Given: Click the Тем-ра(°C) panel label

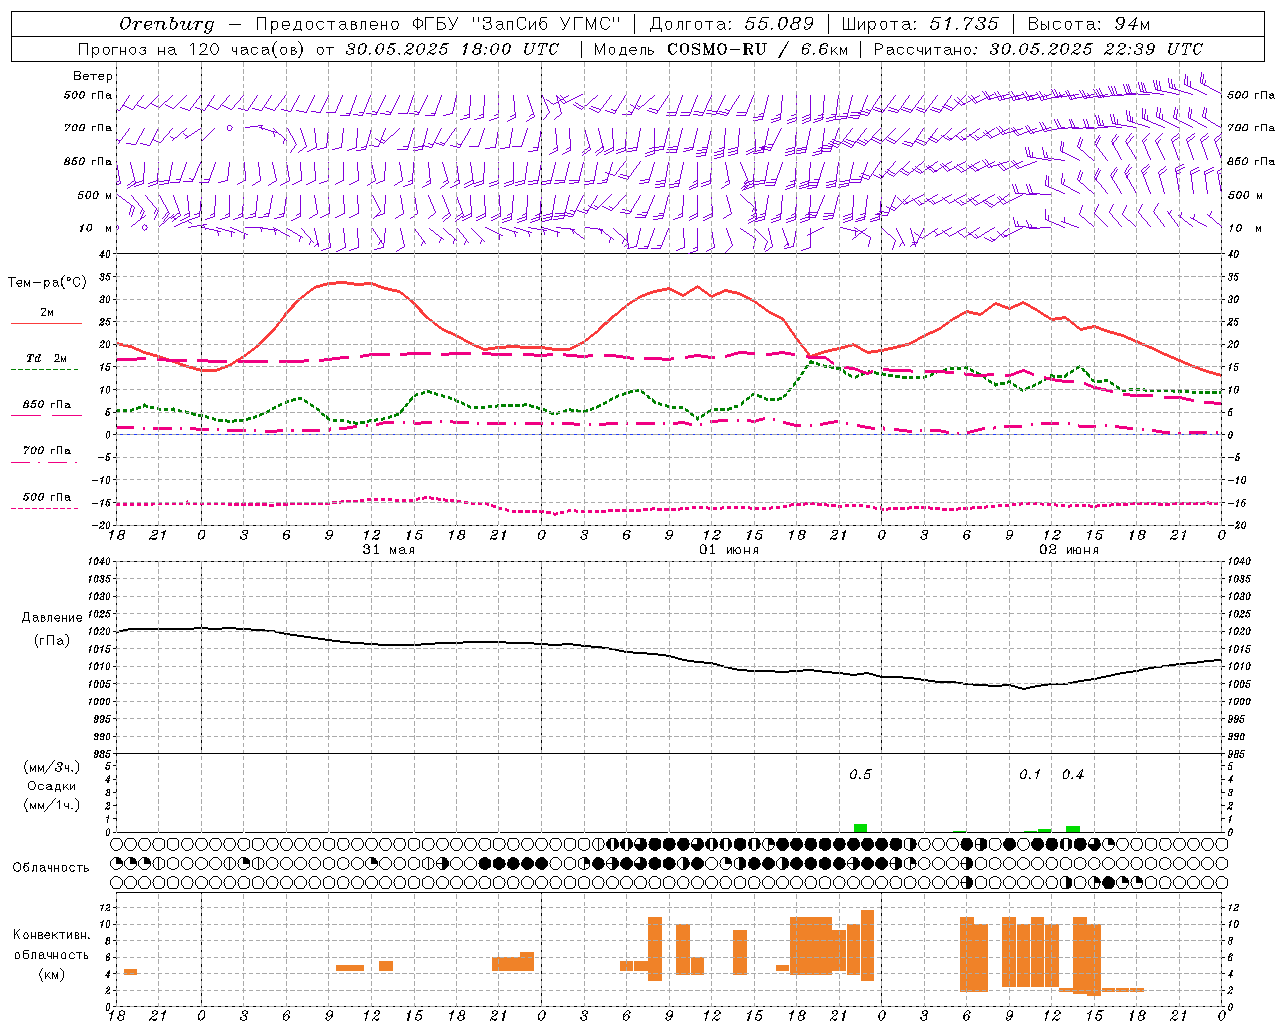Looking at the screenshot, I should coord(47,283).
